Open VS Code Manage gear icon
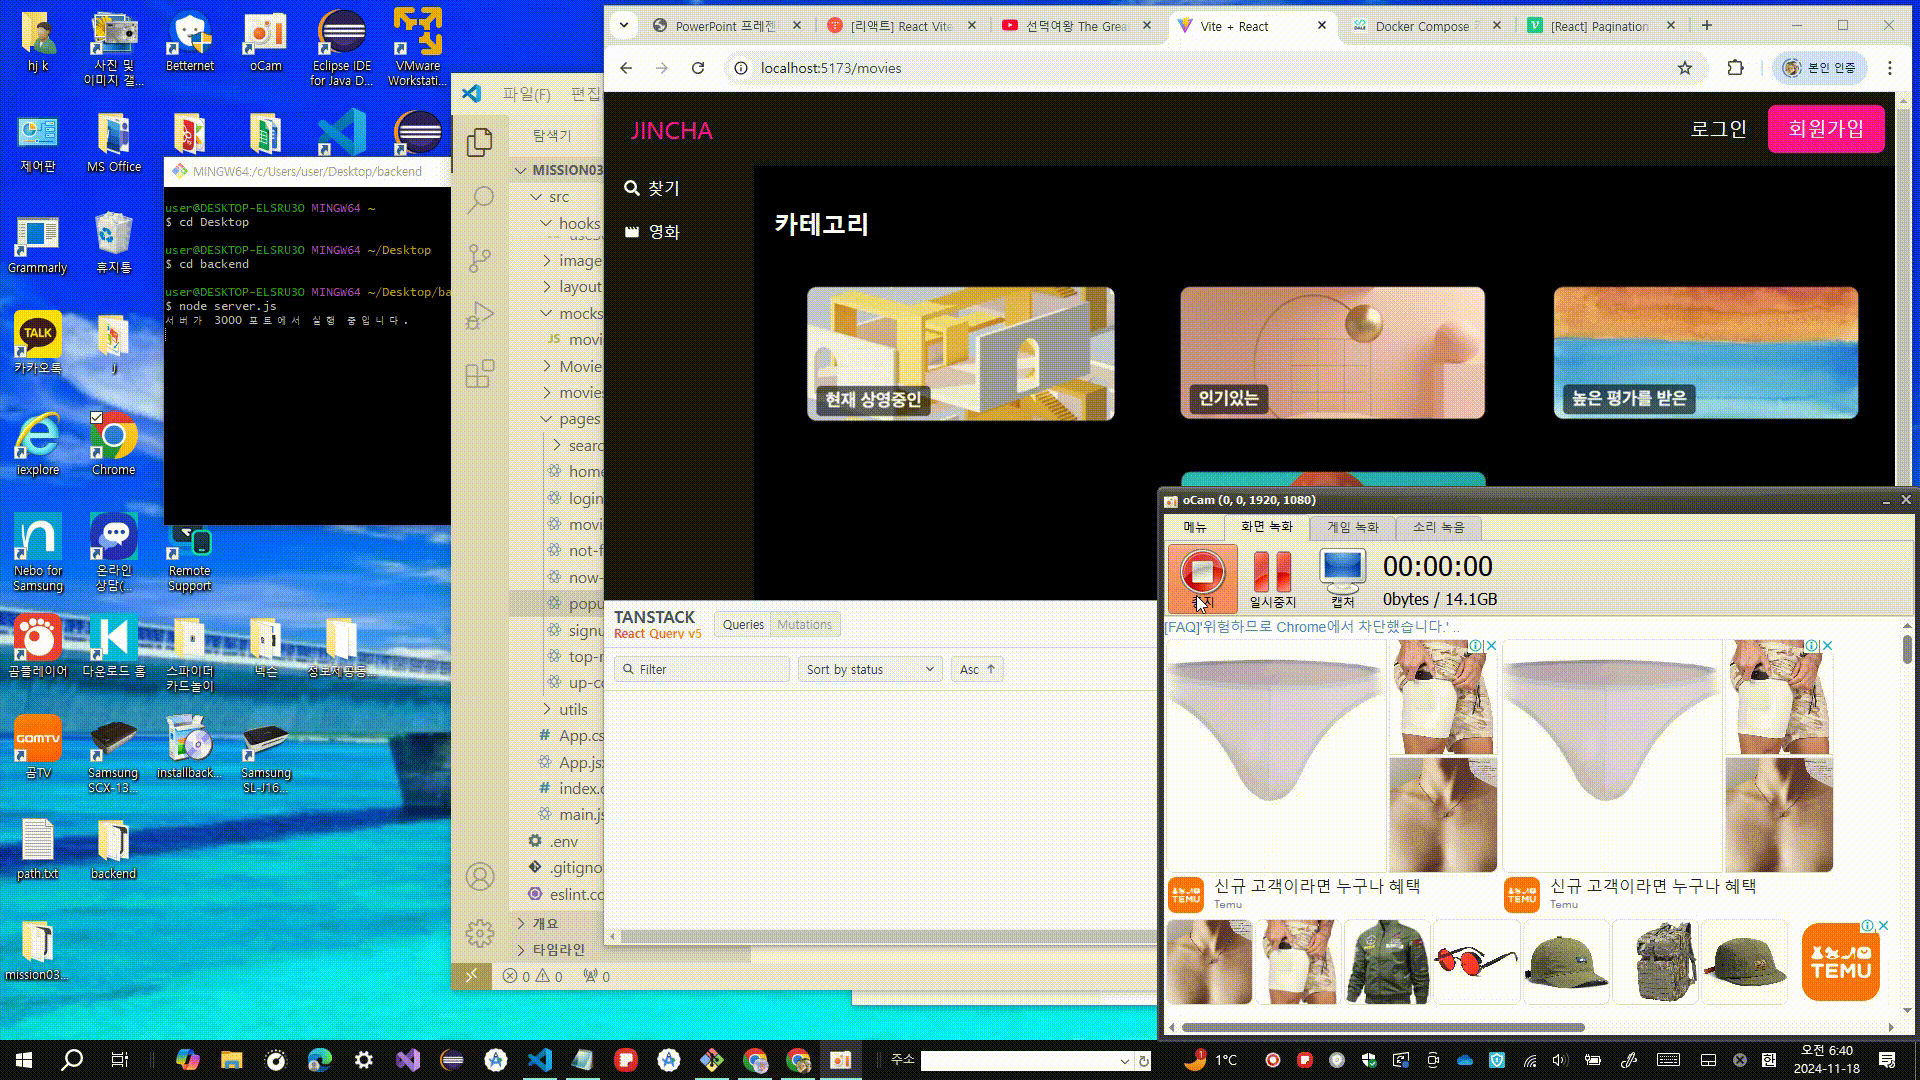Viewport: 1920px width, 1080px height. 480,933
